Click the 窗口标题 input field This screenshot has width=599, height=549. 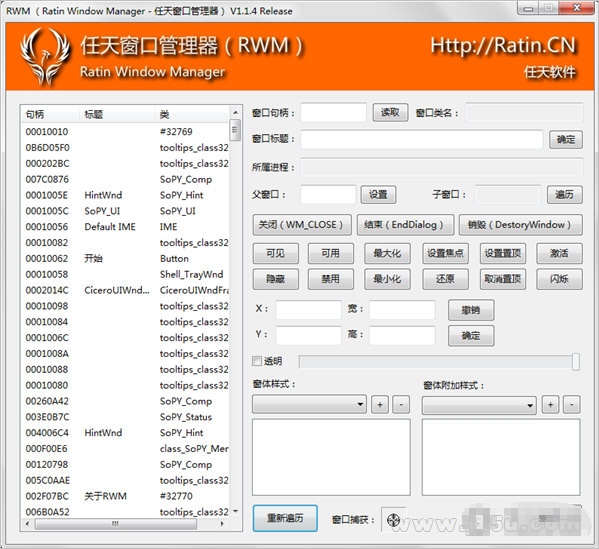pos(422,139)
